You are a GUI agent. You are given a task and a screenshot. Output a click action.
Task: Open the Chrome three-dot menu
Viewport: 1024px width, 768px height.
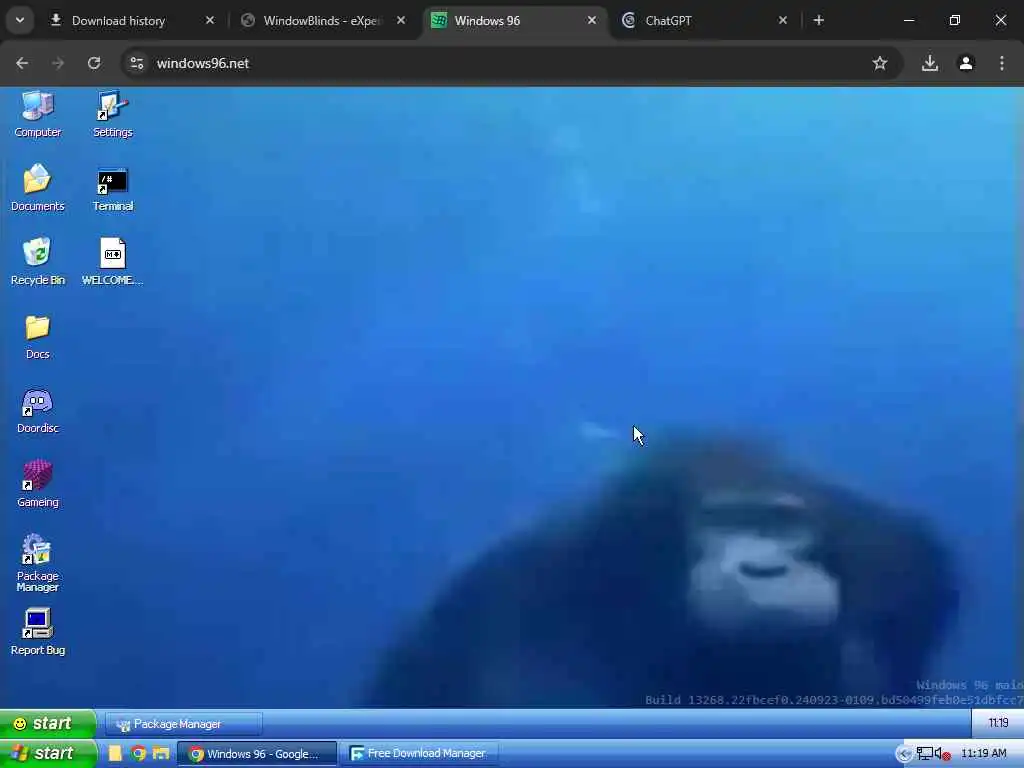[1002, 63]
